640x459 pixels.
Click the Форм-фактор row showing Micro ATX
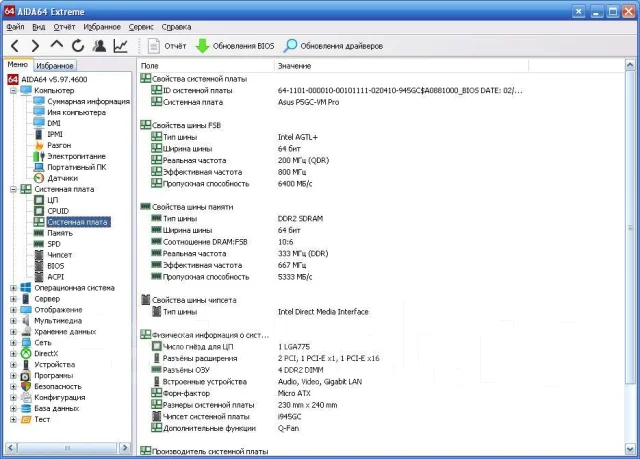tap(339, 393)
